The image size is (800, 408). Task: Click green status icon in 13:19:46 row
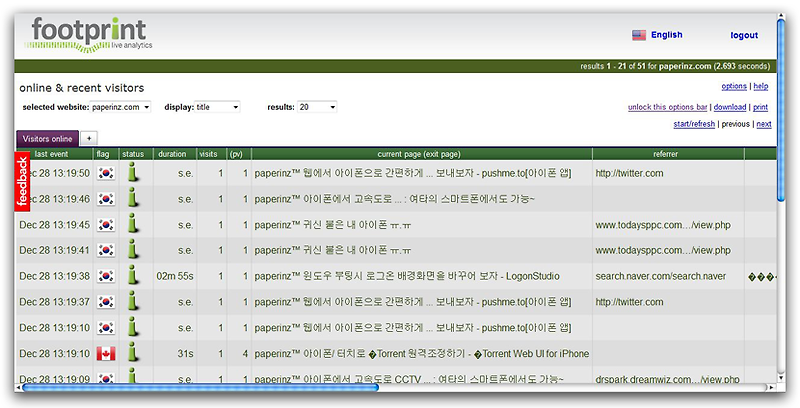click(133, 198)
